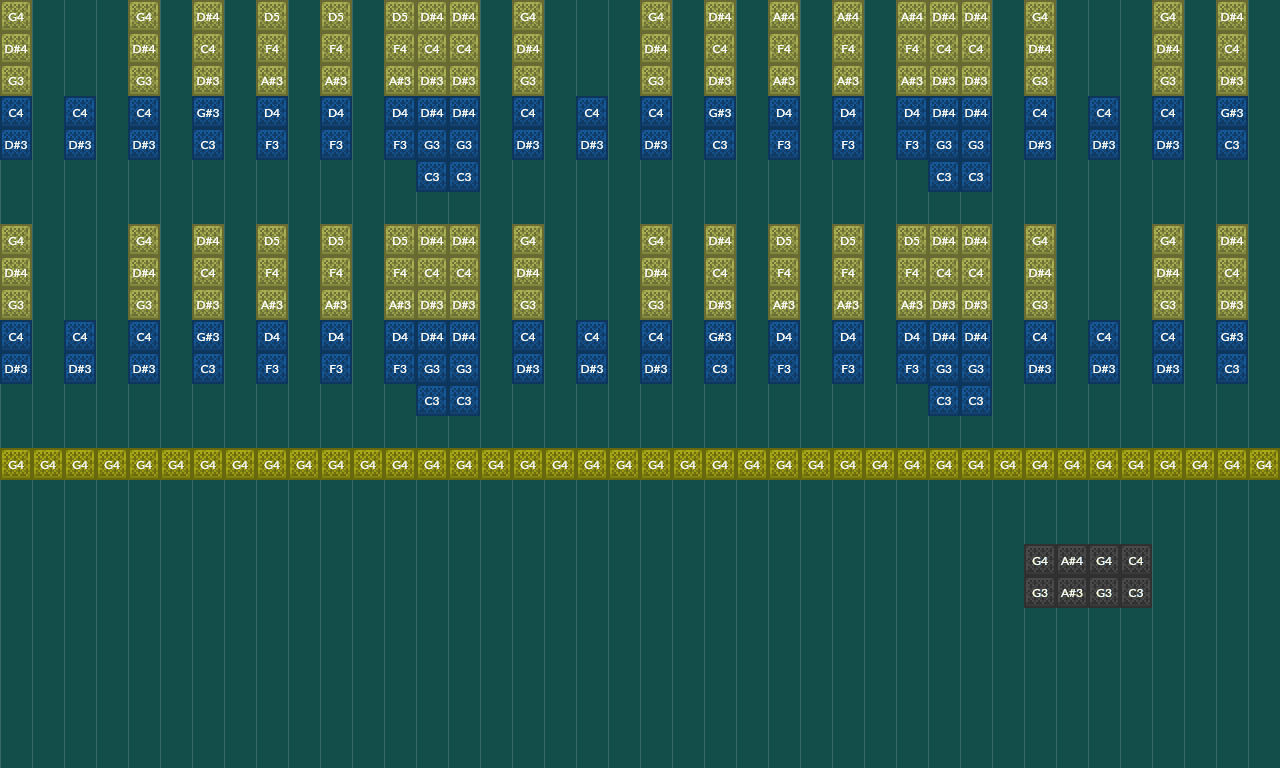Select the dark gray C3 note block
The width and height of the screenshot is (1280, 768).
[1136, 593]
